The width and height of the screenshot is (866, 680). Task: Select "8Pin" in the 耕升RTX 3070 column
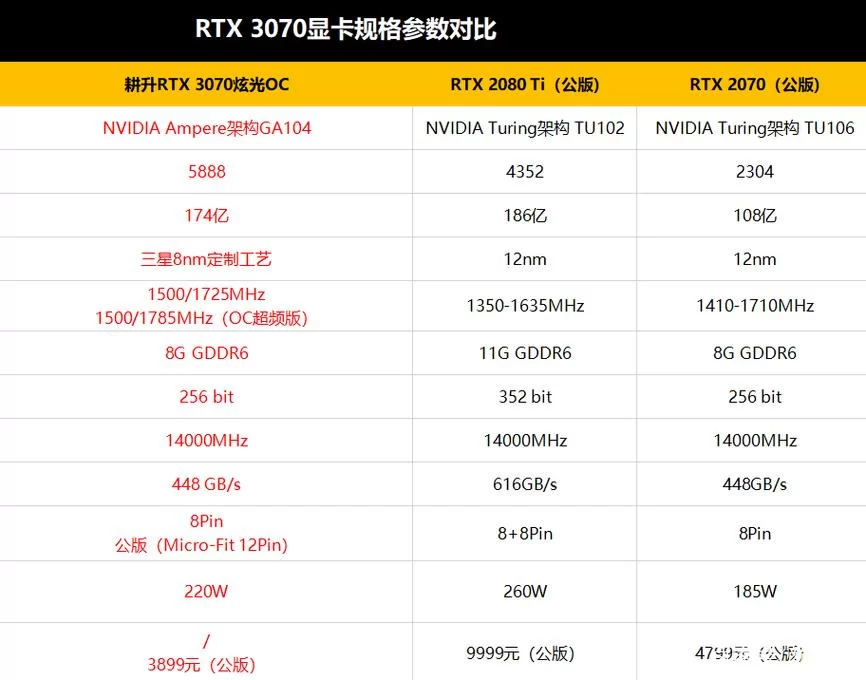207,521
